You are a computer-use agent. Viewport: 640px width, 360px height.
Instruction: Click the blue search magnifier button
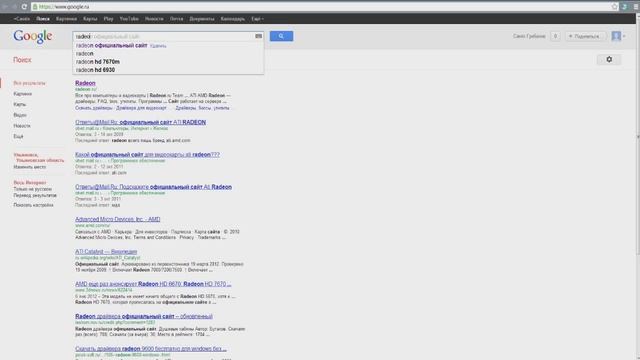[x=281, y=36]
